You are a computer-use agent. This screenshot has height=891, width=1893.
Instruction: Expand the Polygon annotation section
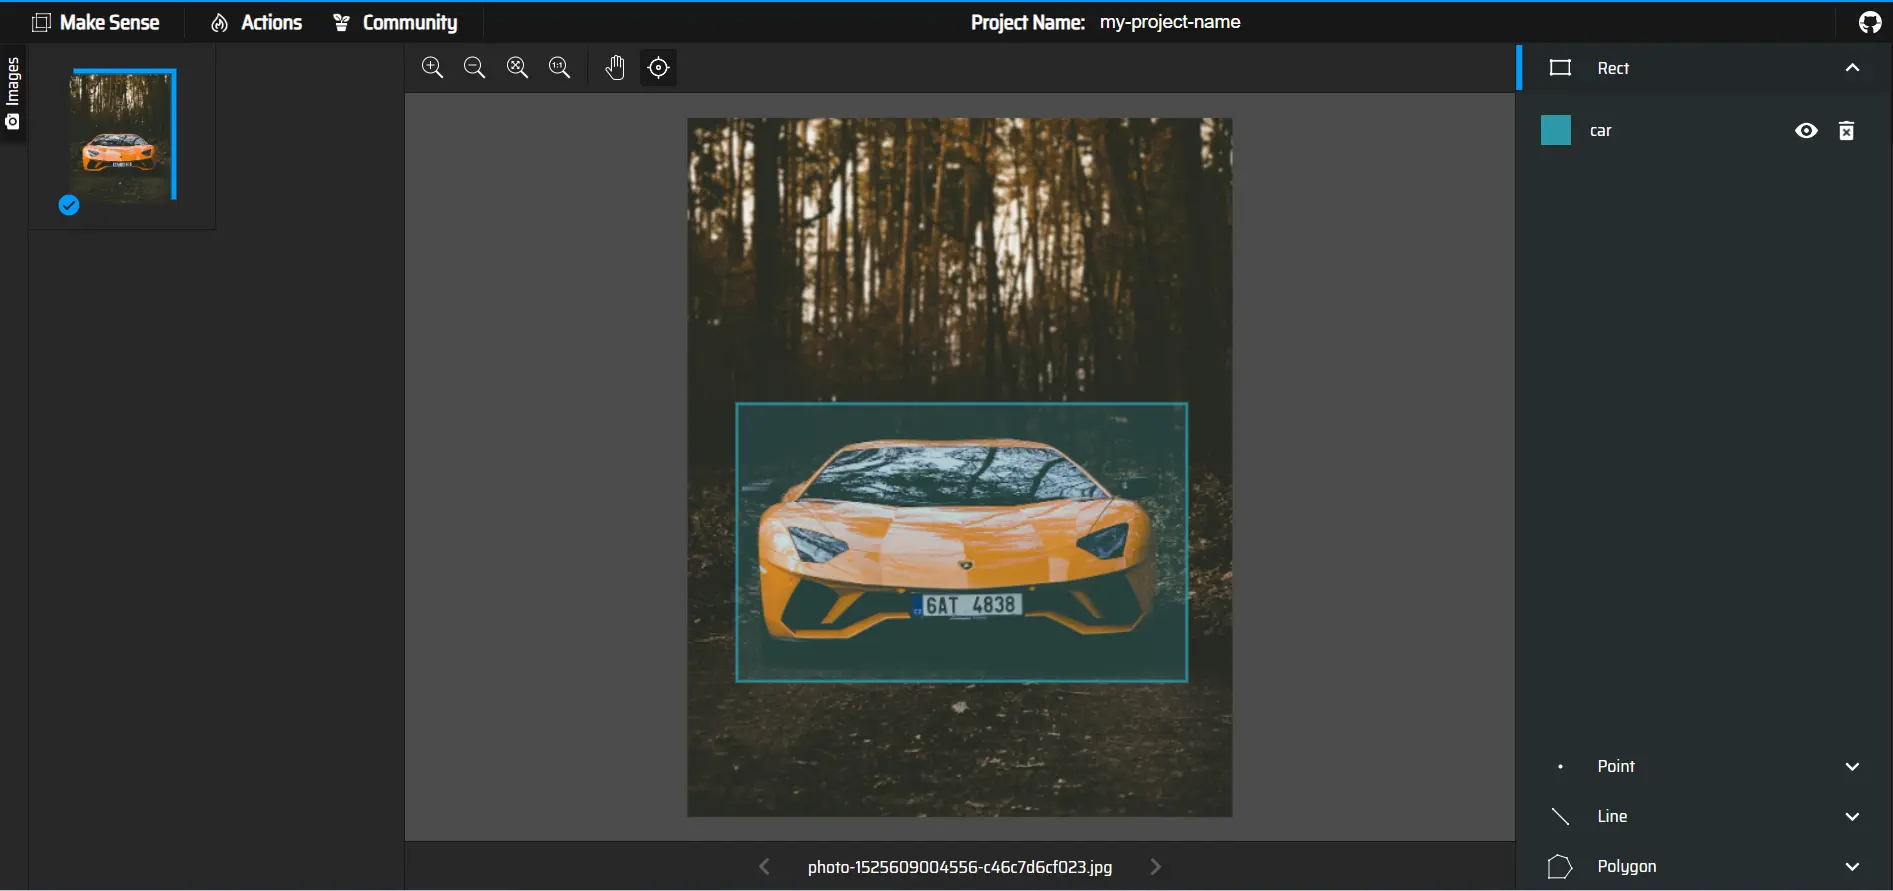[x=1852, y=867]
